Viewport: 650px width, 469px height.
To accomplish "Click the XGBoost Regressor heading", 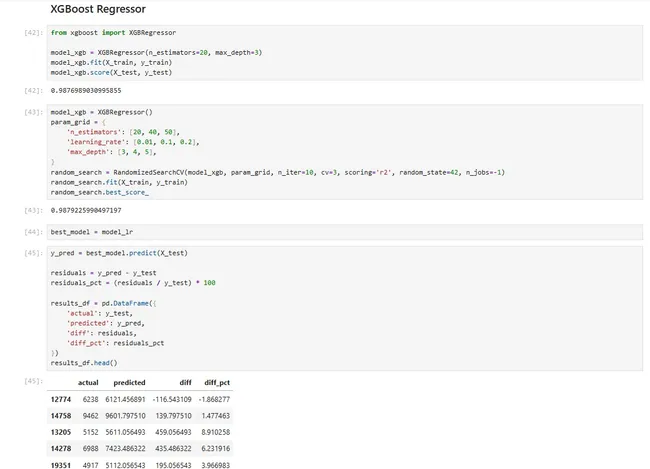I will click(98, 9).
